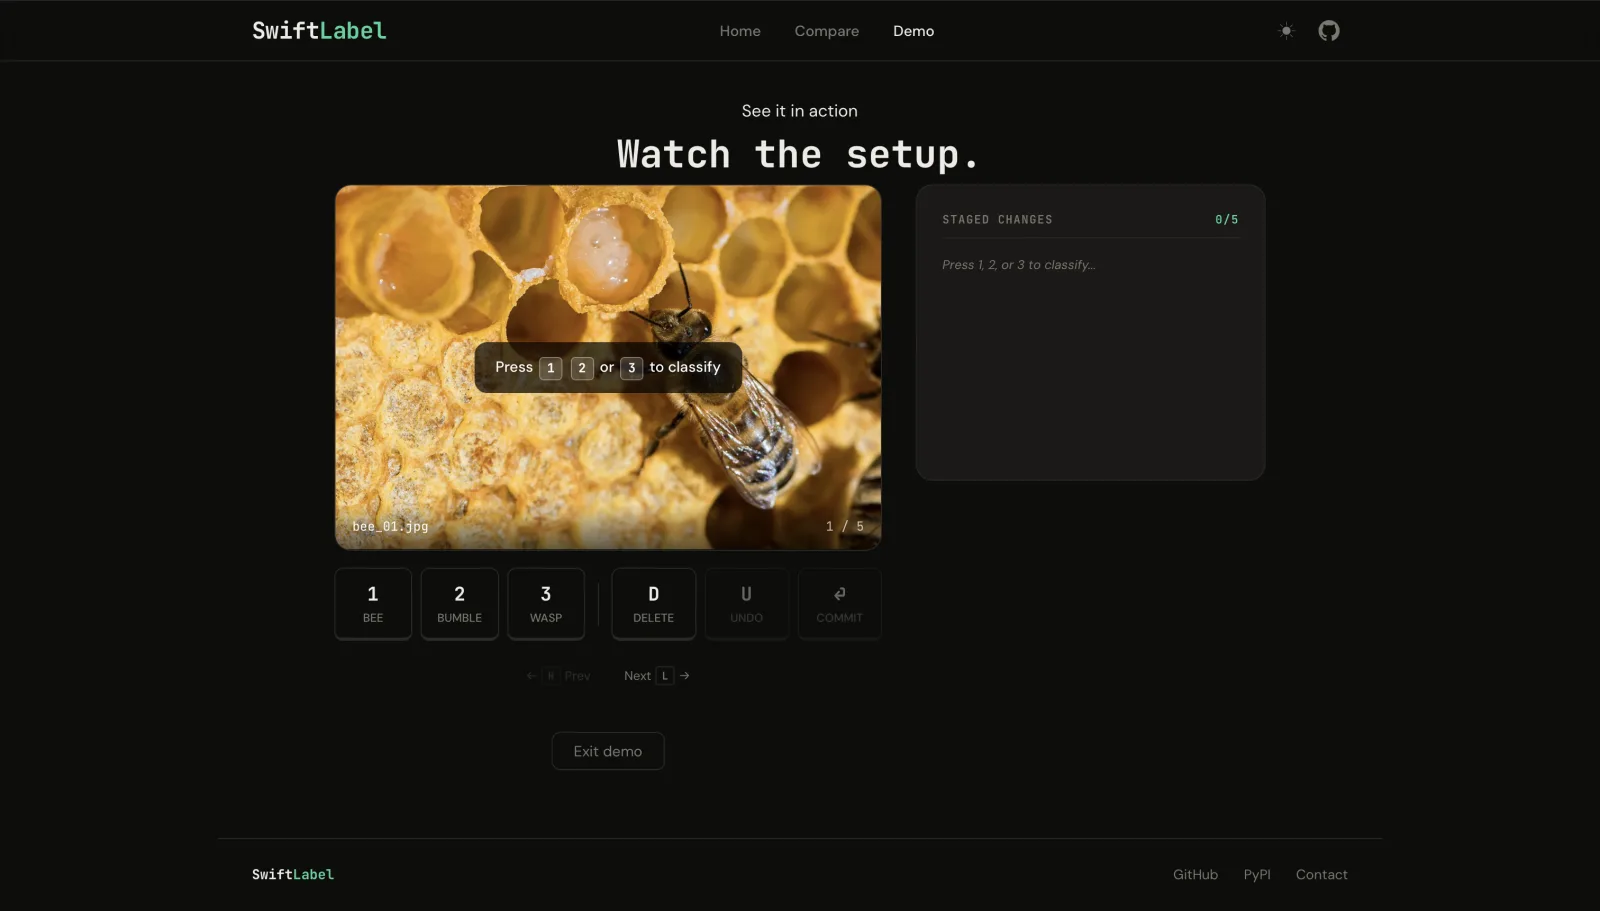Click the 0/5 staged counter

click(x=1227, y=220)
